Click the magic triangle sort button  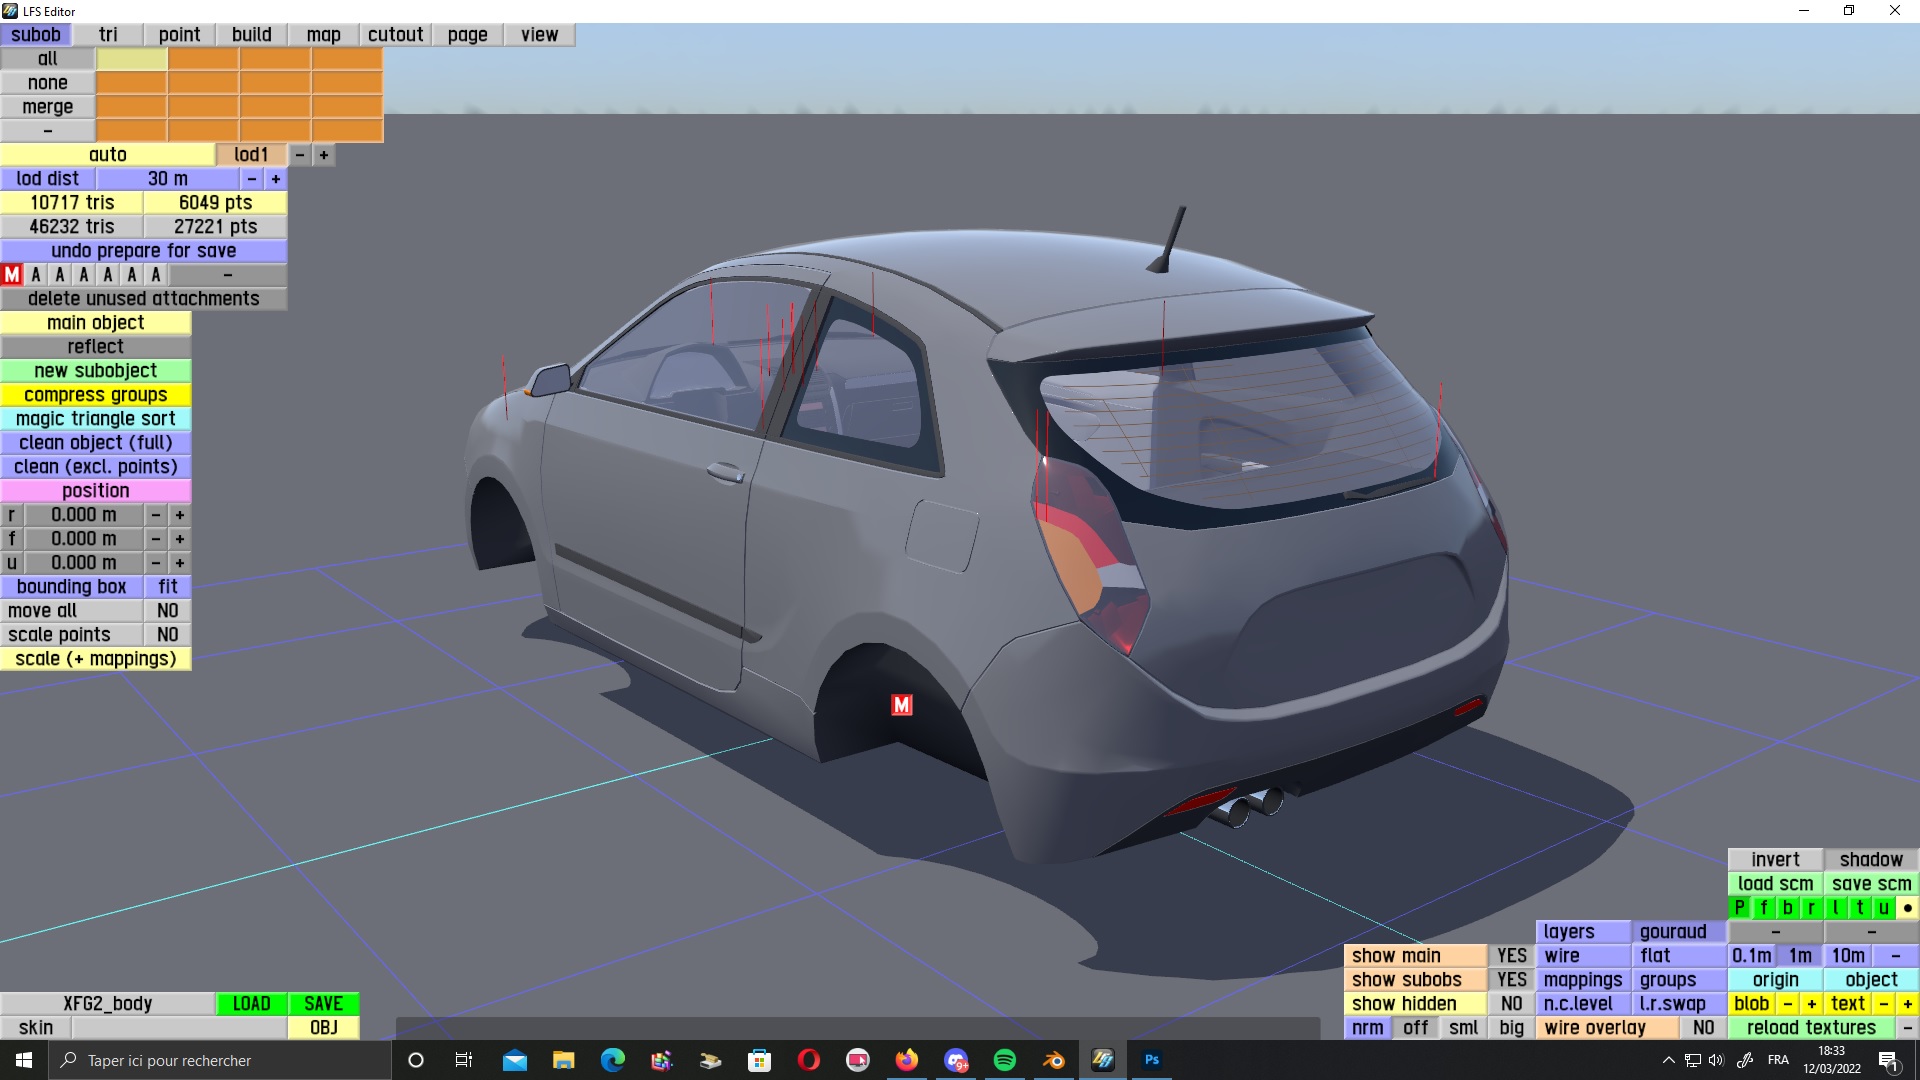[x=96, y=419]
